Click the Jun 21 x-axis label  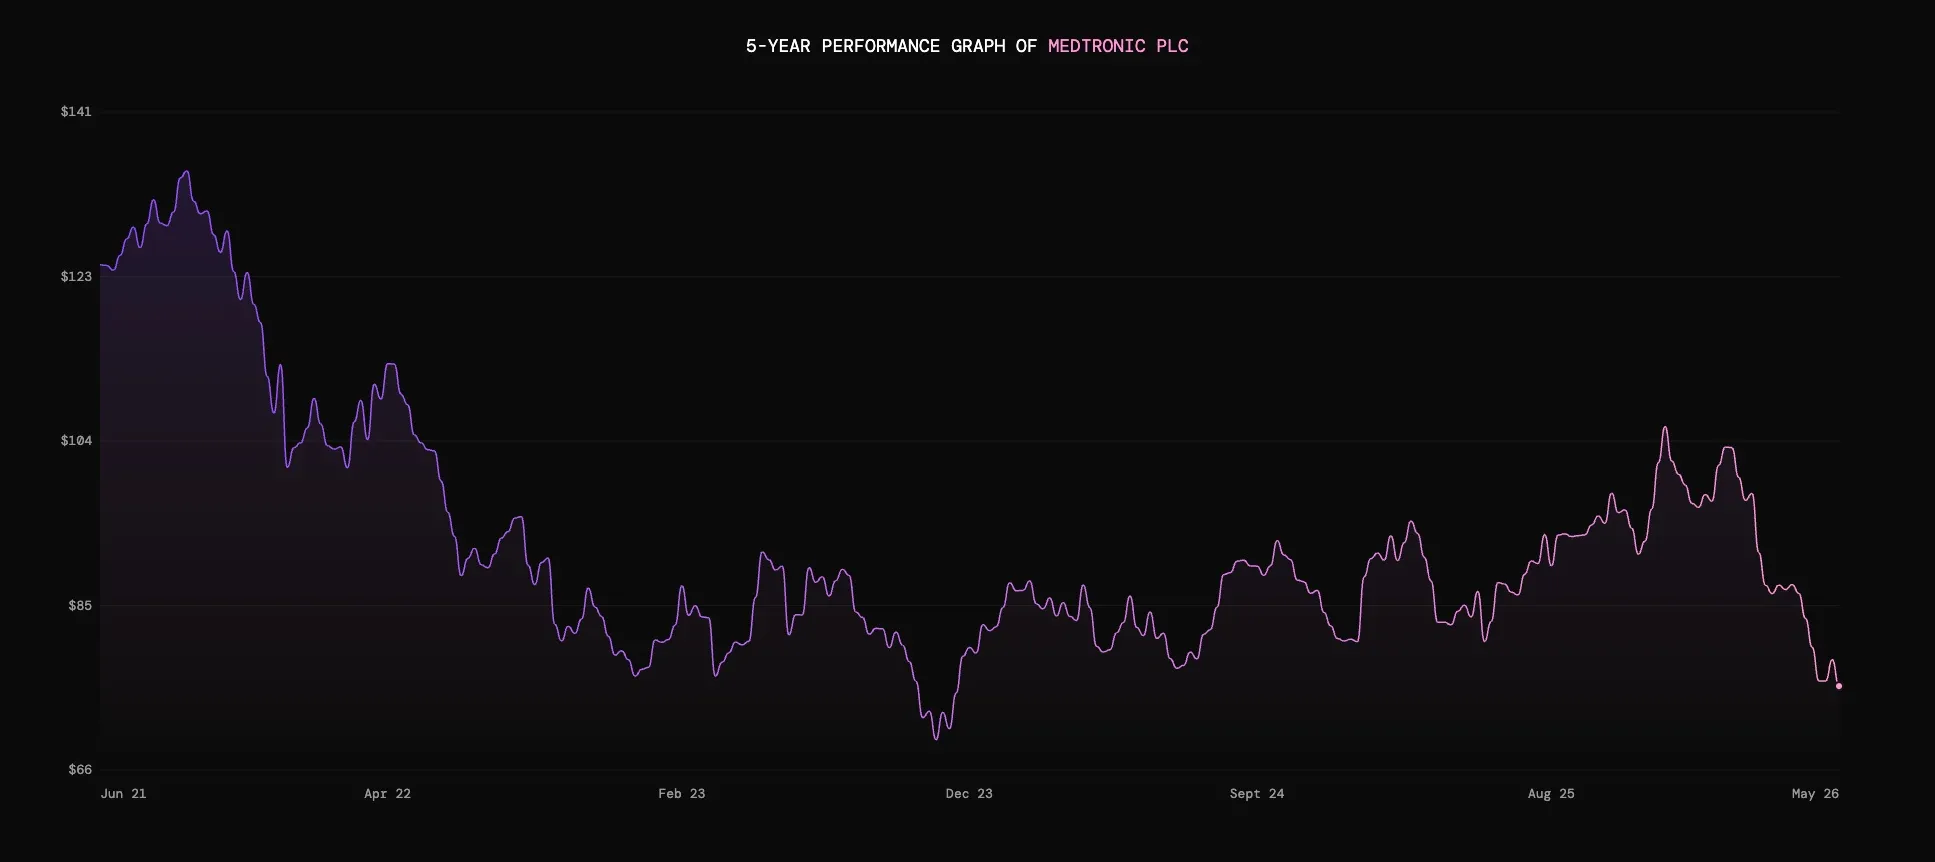(x=123, y=794)
